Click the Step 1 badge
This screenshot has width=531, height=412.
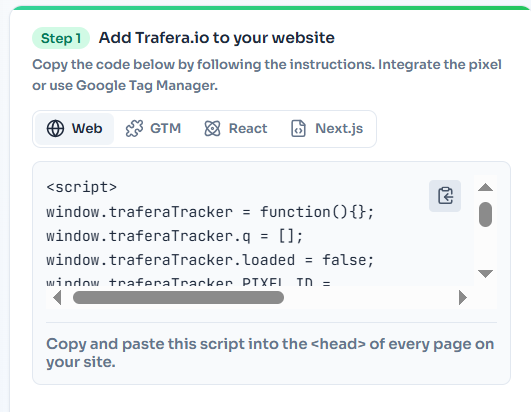pyautogui.click(x=61, y=38)
